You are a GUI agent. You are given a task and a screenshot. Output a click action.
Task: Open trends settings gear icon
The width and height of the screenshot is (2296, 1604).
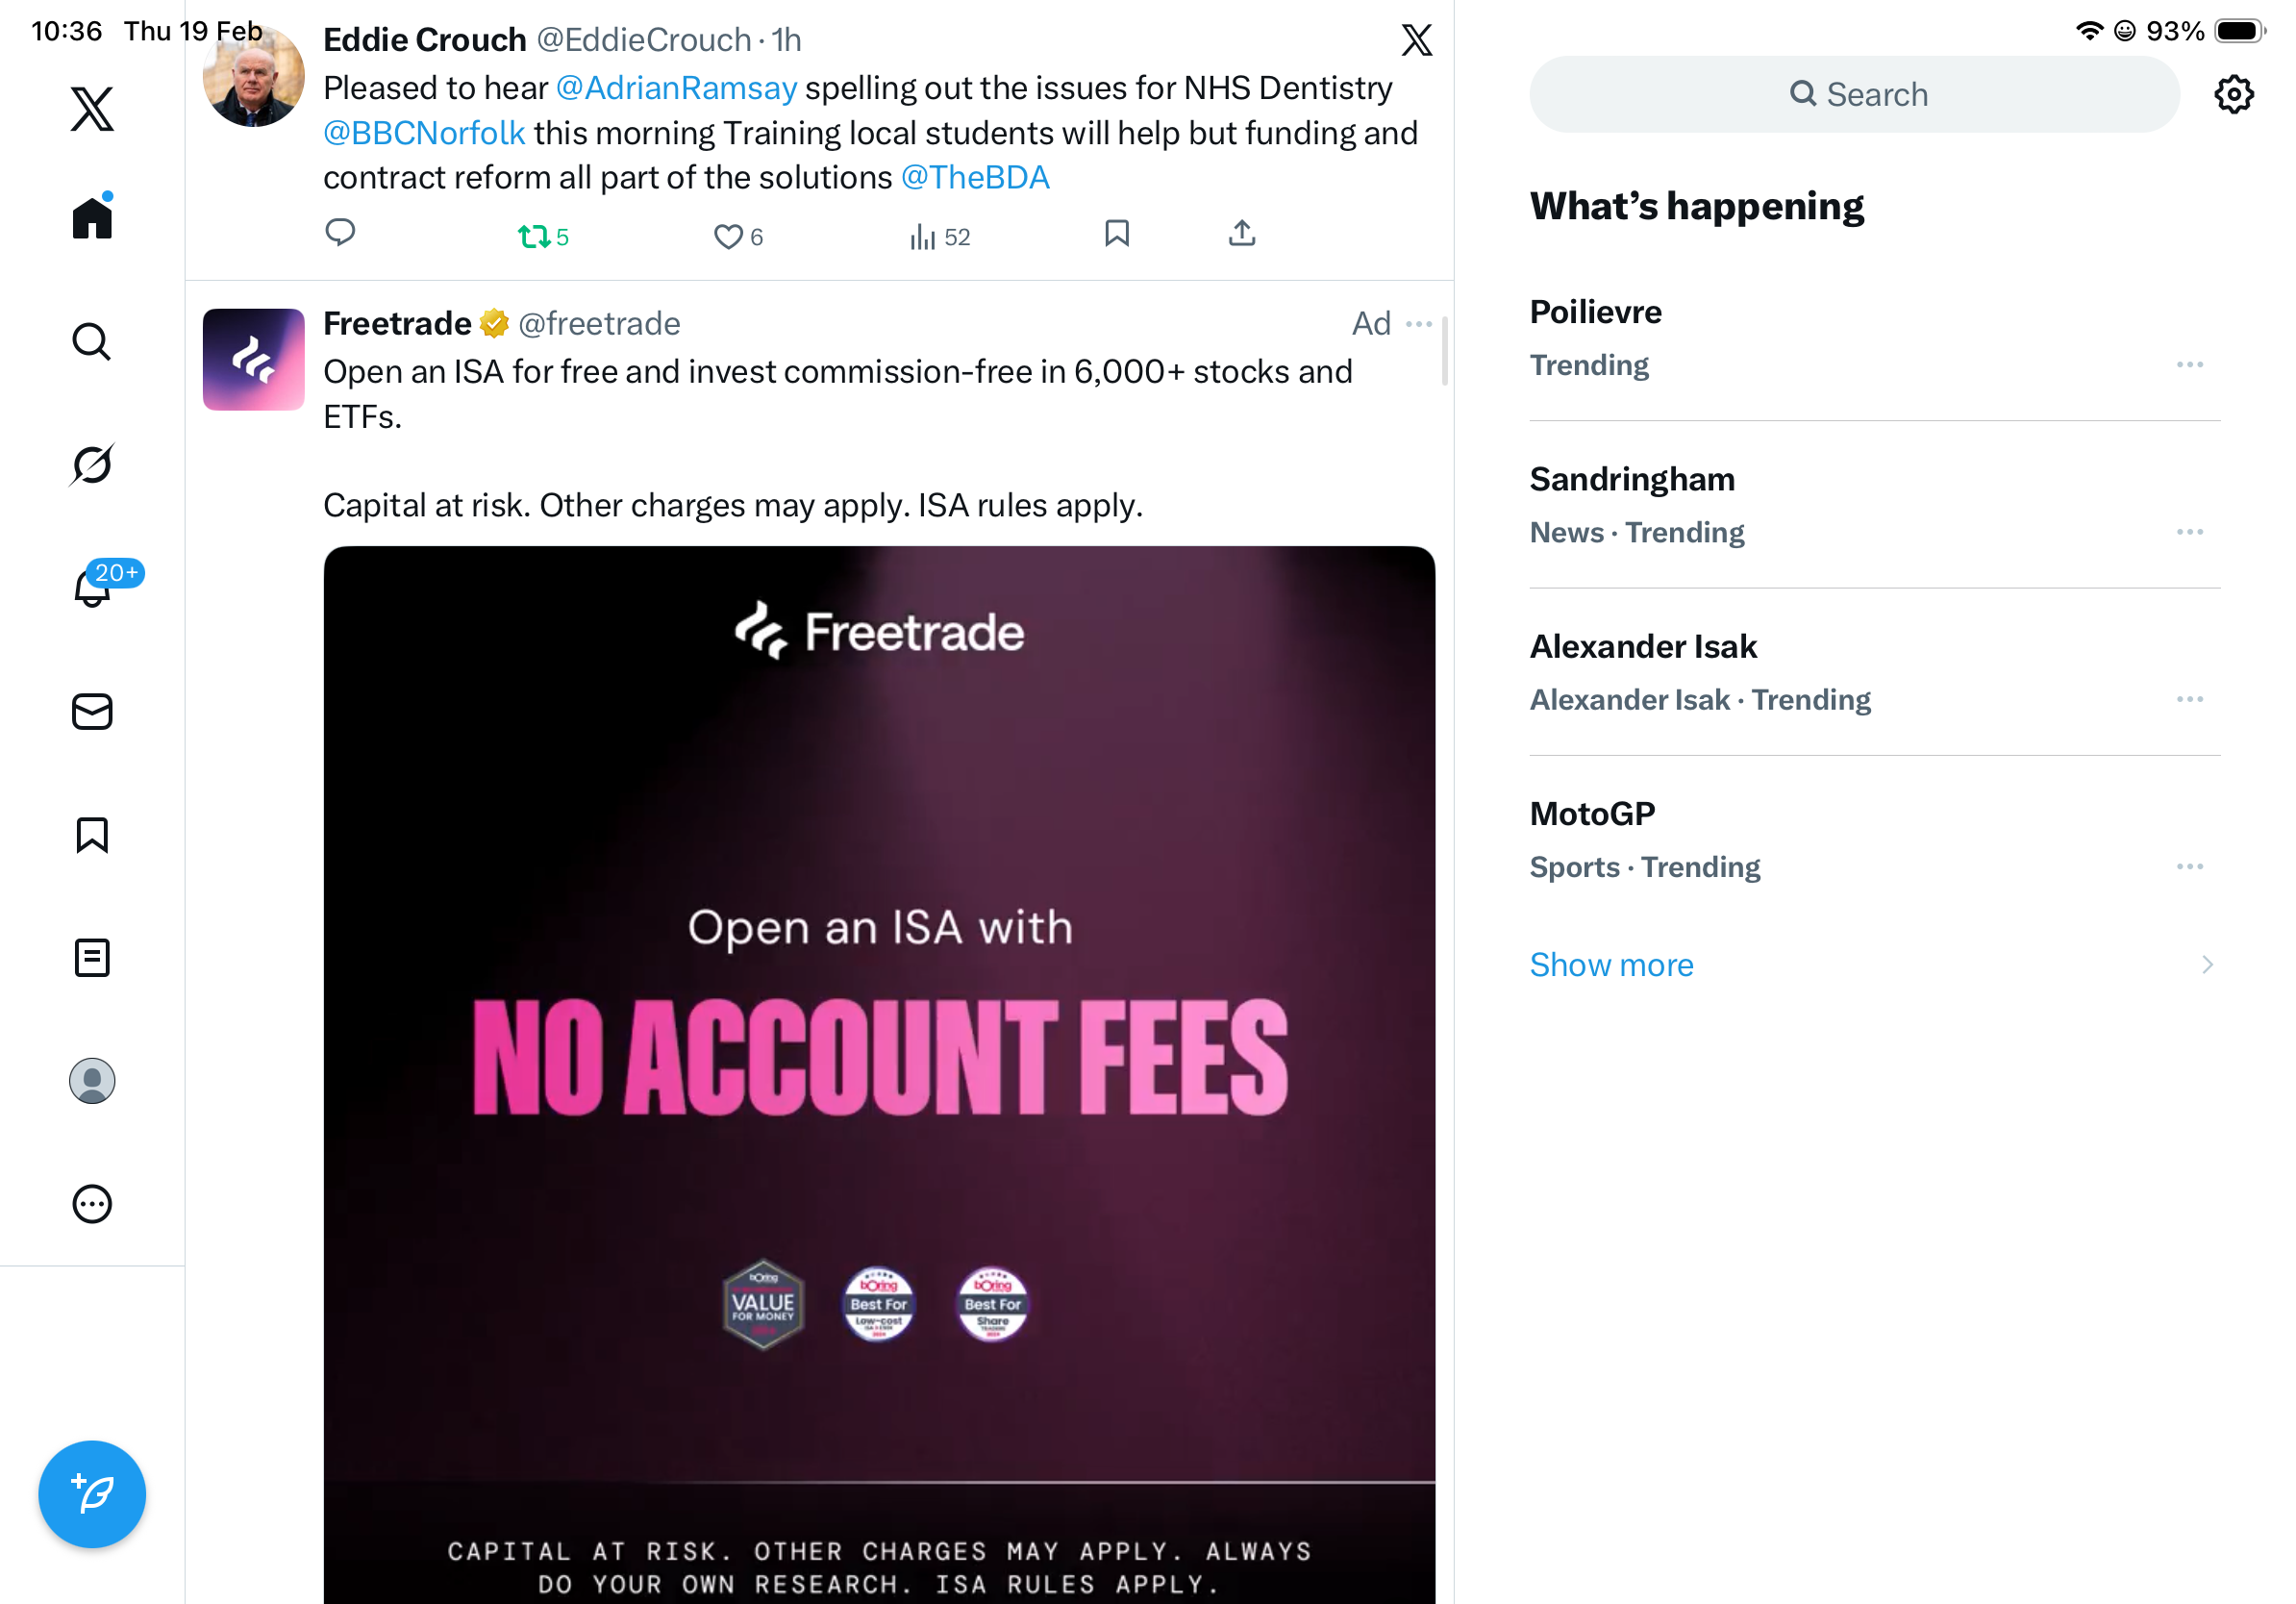tap(2233, 94)
